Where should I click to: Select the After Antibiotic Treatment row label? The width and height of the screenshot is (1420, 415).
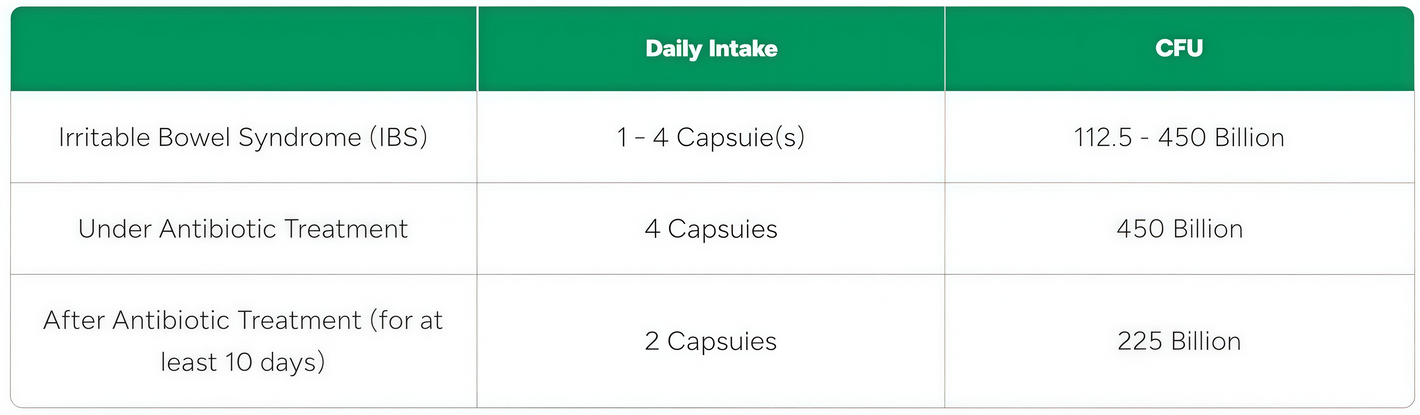point(243,341)
